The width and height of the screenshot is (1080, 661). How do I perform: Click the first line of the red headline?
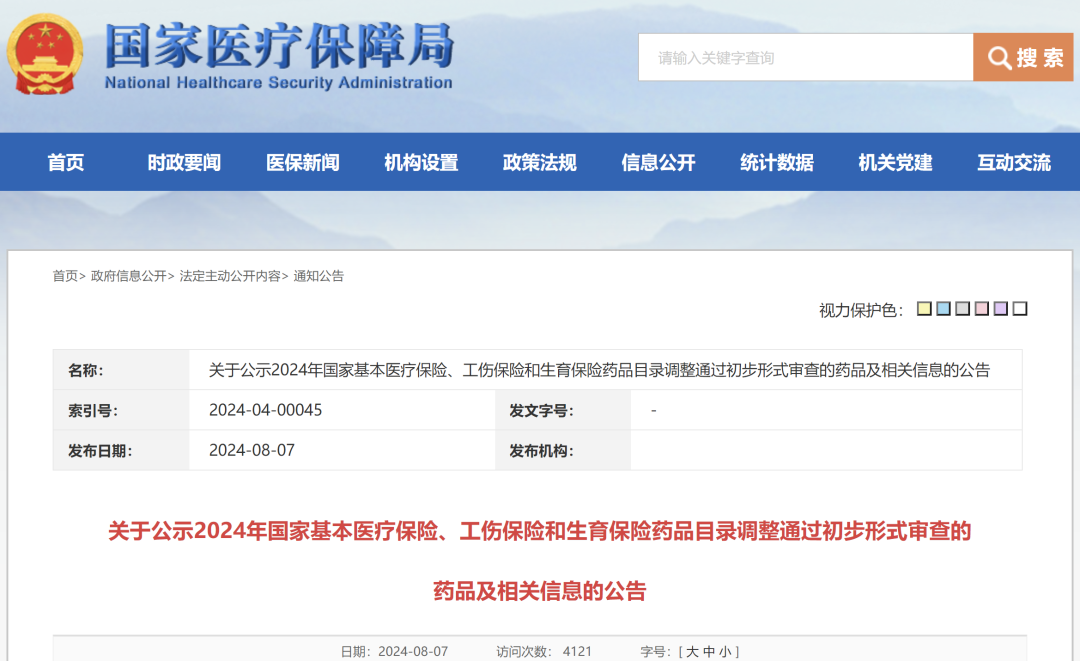pos(539,532)
